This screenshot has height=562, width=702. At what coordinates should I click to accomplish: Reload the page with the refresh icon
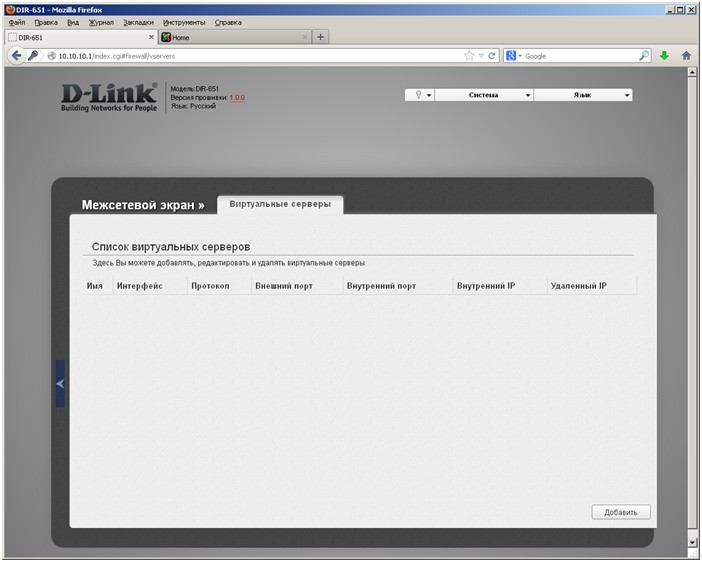(x=492, y=56)
